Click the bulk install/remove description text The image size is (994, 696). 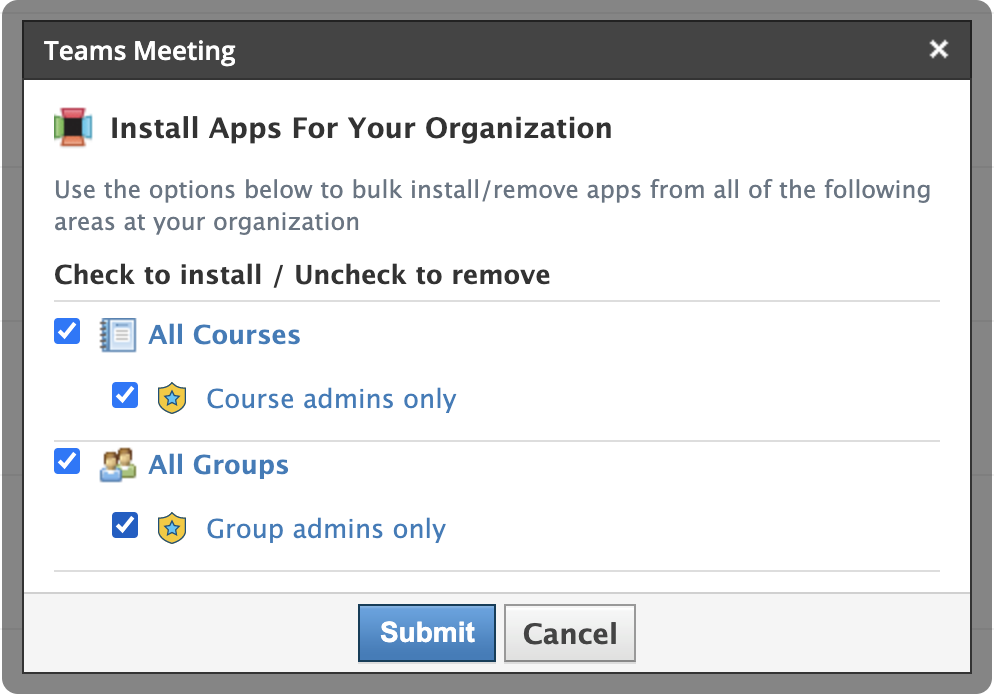(x=492, y=205)
